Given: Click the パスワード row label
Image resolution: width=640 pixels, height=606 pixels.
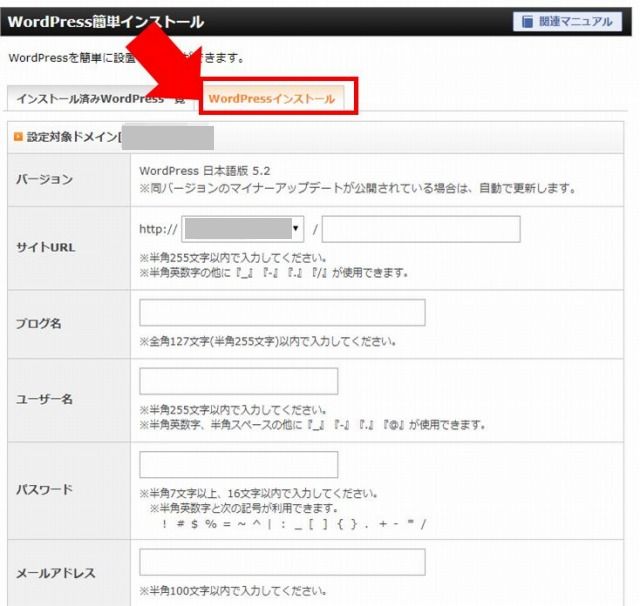Looking at the screenshot, I should click(44, 490).
